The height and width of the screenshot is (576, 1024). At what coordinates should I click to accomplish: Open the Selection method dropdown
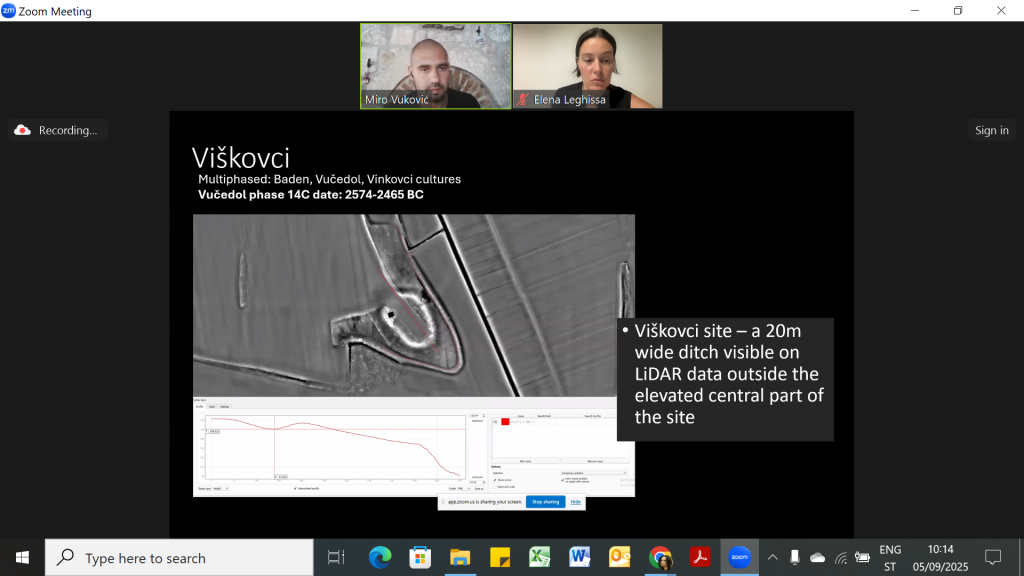point(593,472)
